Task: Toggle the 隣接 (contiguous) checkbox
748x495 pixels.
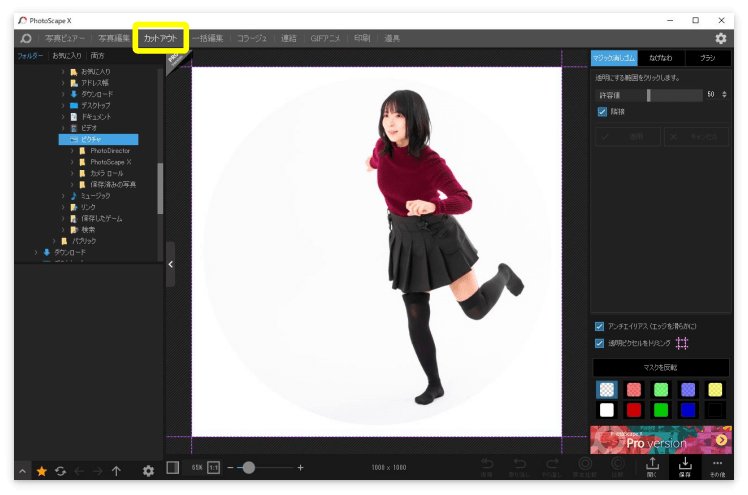Action: 602,112
